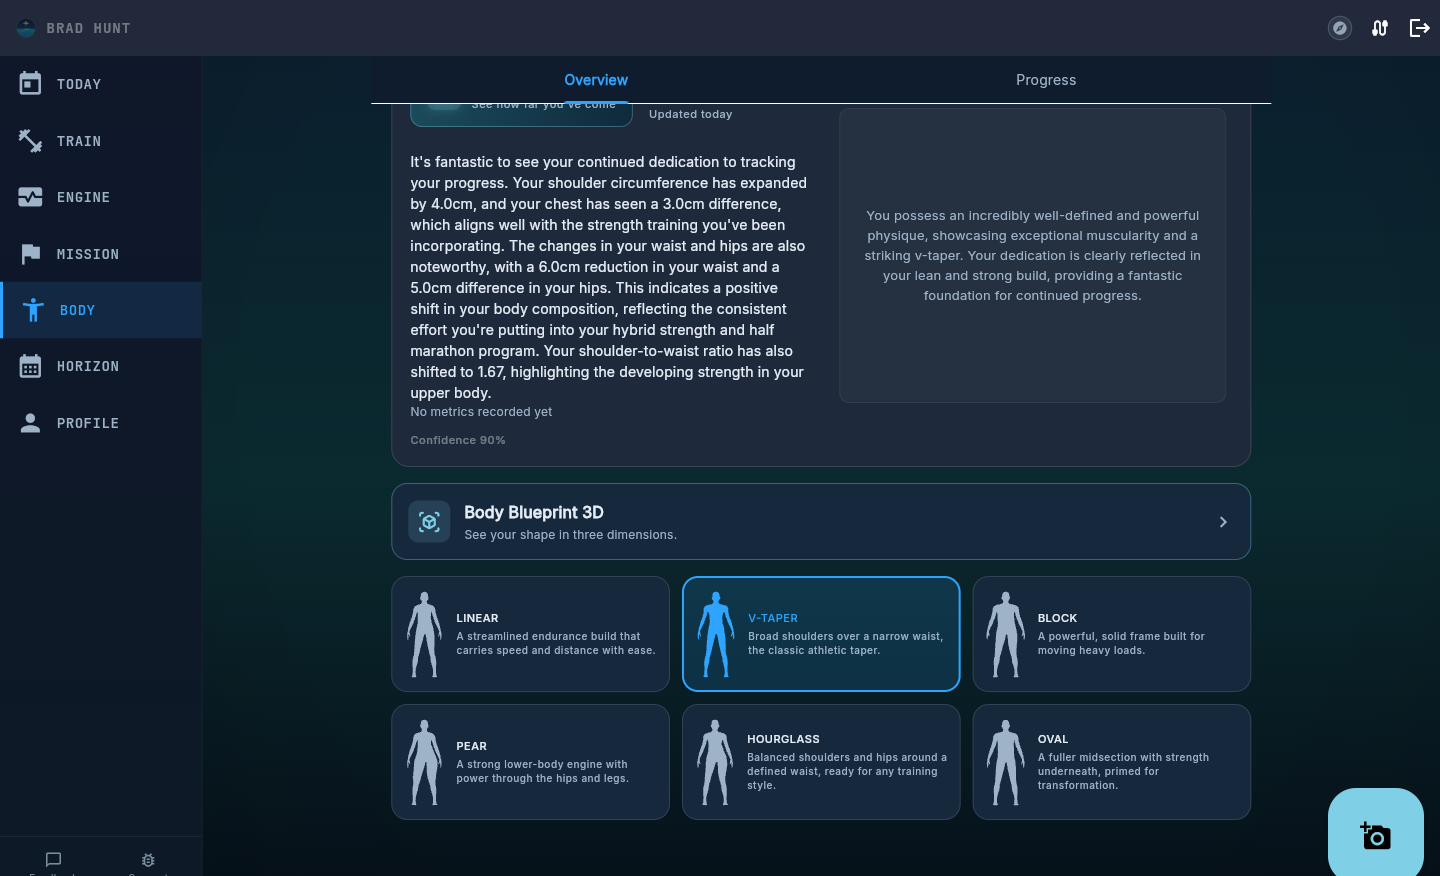Viewport: 1440px width, 876px height.
Task: Click the bug report icon in sidebar
Action: pos(148,860)
